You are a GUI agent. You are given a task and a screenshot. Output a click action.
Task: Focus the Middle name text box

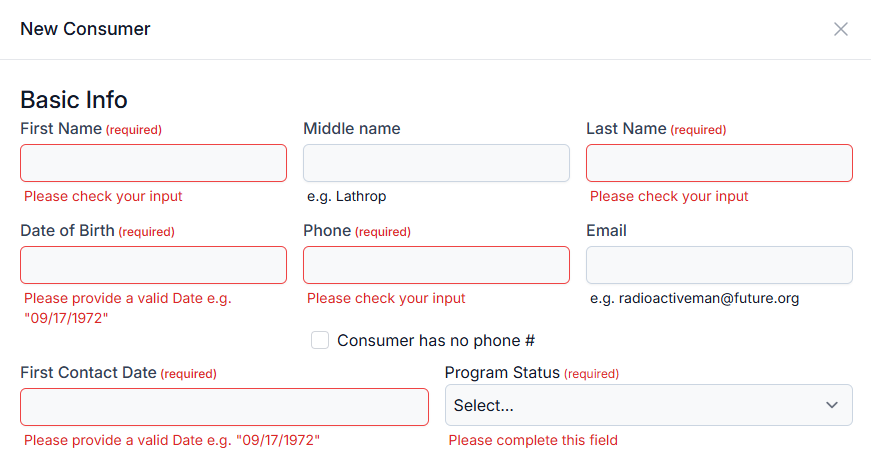pyautogui.click(x=436, y=163)
